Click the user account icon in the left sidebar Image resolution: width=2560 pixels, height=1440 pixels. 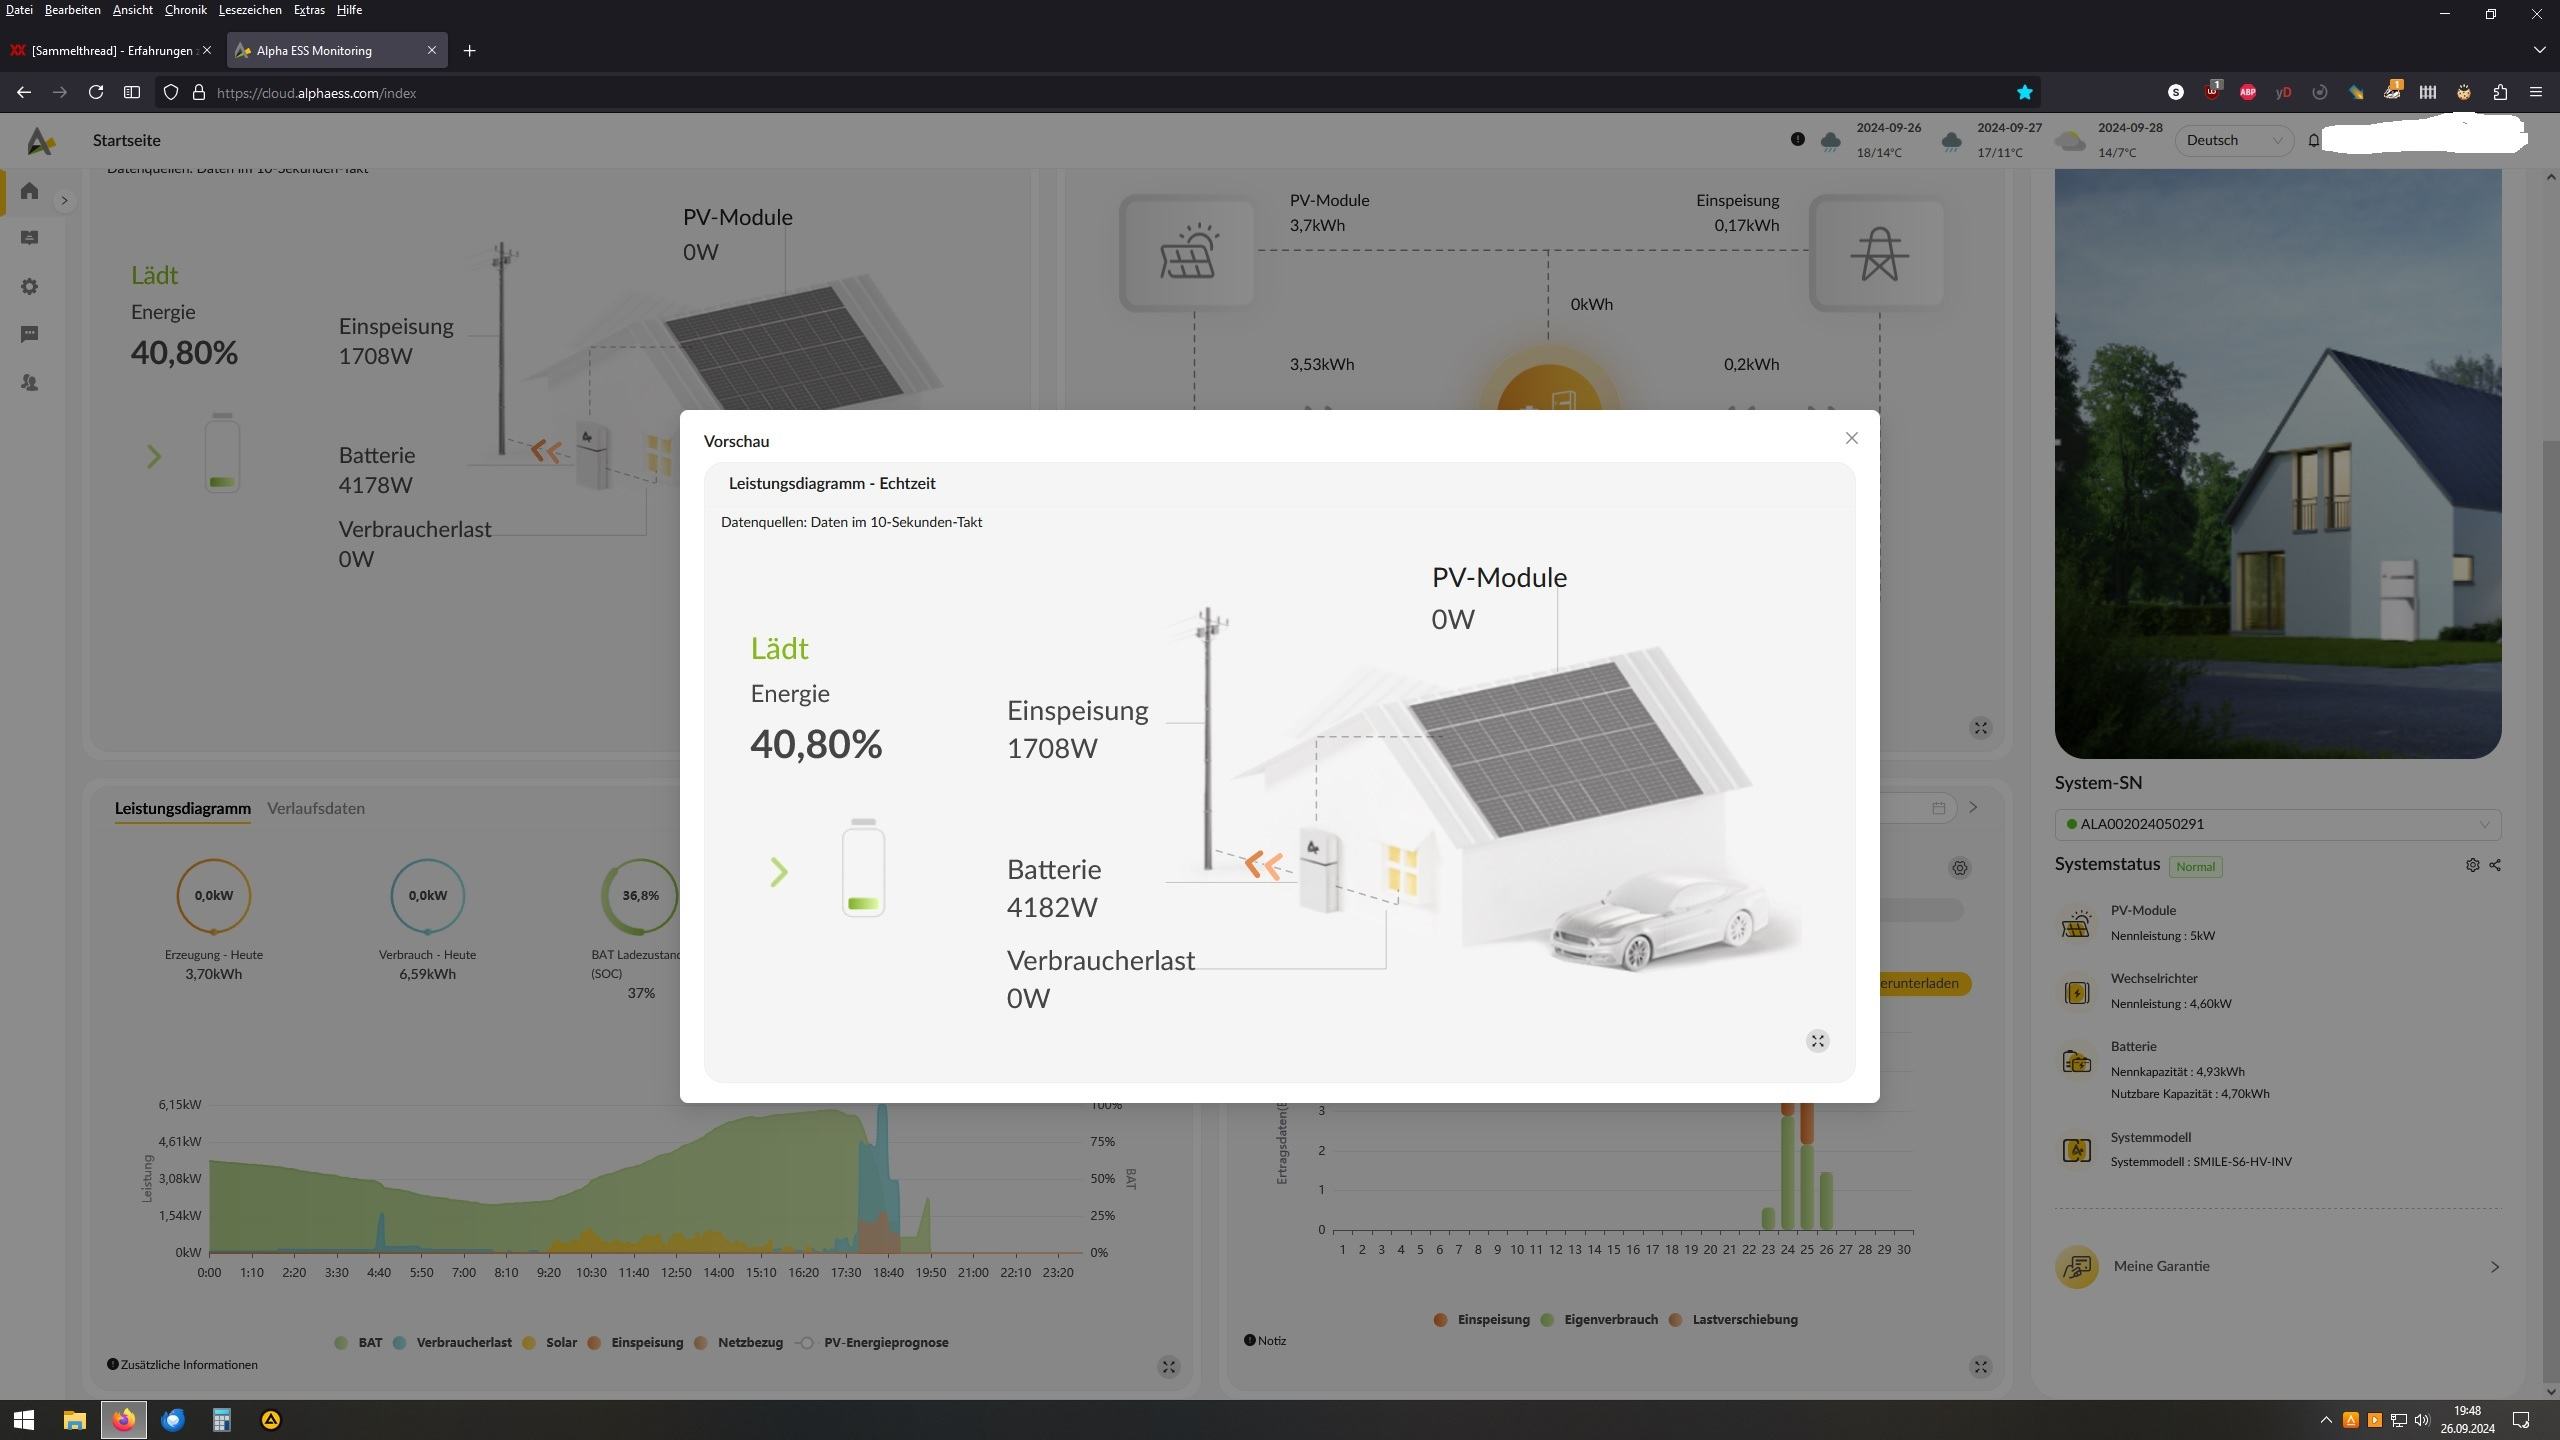(29, 383)
